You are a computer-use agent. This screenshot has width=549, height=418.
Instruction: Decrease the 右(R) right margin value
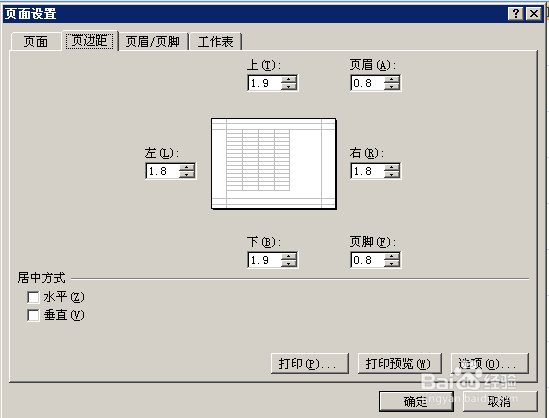click(x=392, y=175)
